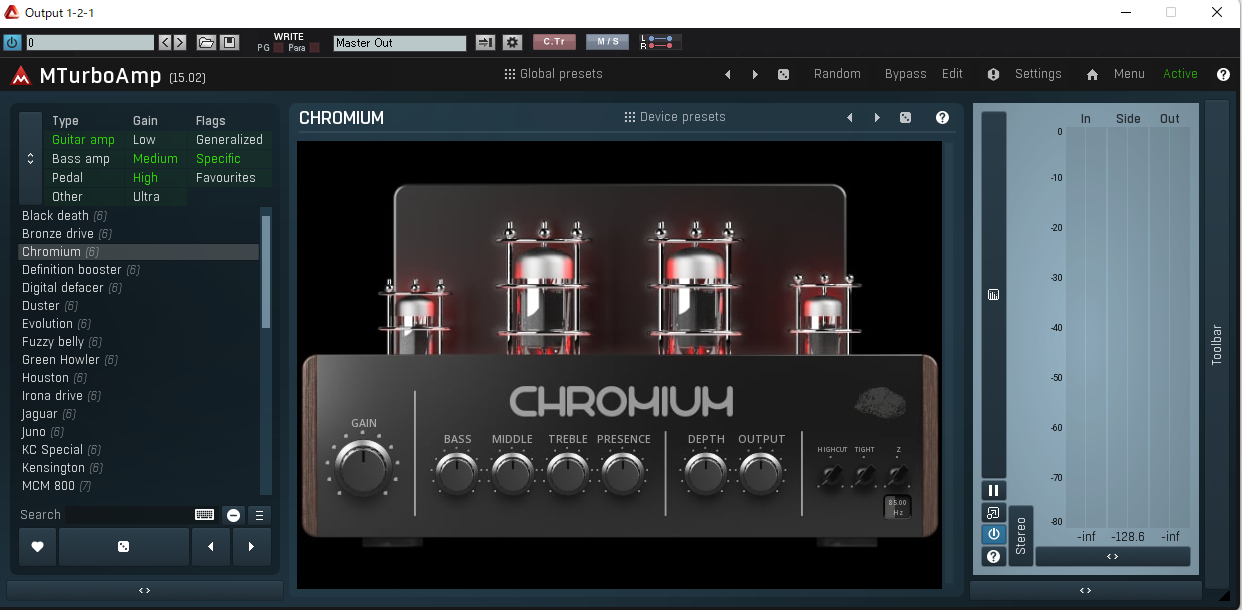Click the GAIN knob
The image size is (1242, 610).
pyautogui.click(x=364, y=467)
